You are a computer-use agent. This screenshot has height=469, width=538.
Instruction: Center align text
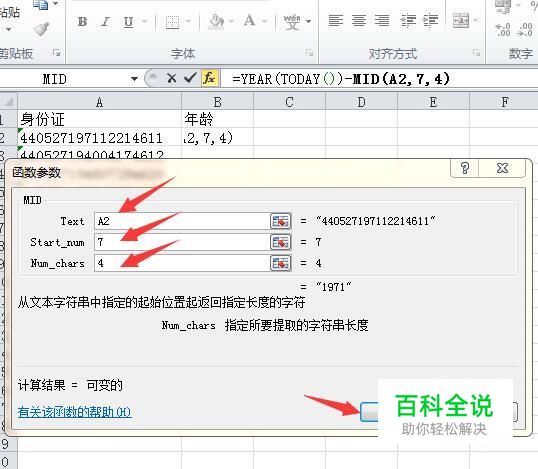tap(359, 21)
